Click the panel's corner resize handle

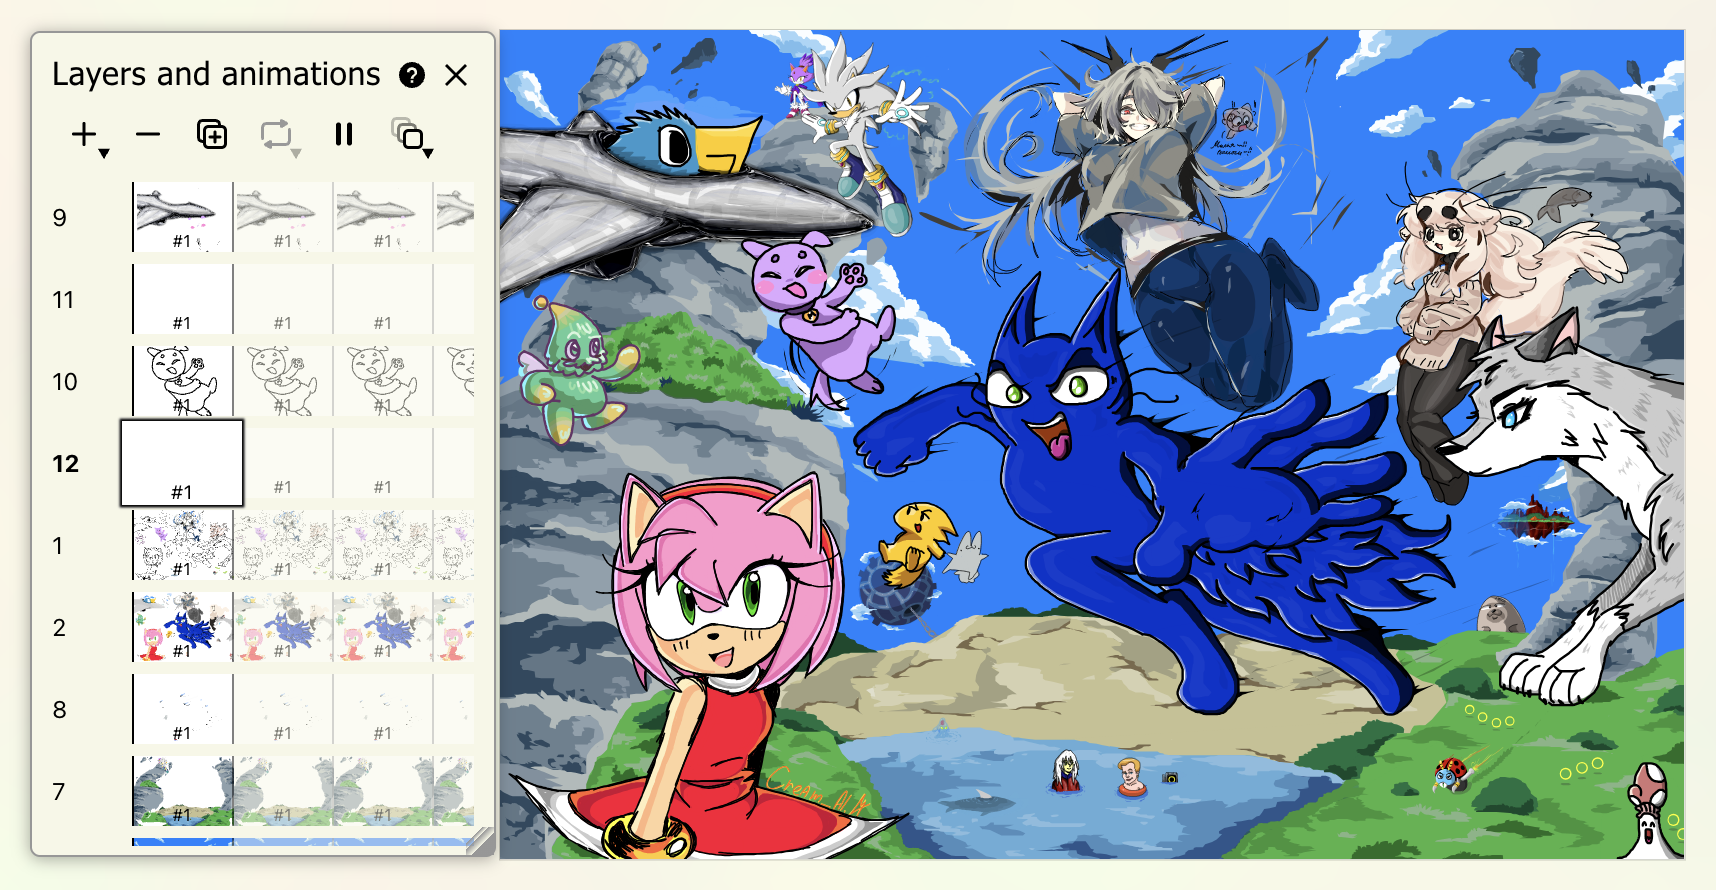coord(481,842)
